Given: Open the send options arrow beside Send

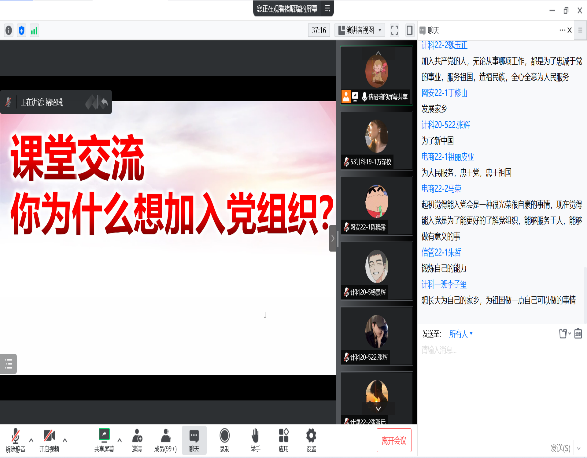Looking at the screenshot, I should (578, 448).
